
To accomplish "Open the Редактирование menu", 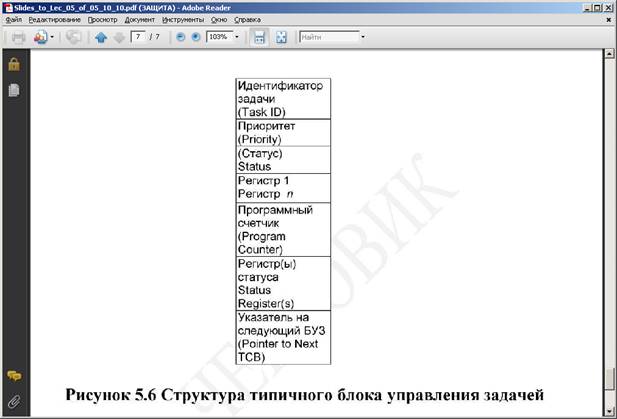I will (x=54, y=20).
